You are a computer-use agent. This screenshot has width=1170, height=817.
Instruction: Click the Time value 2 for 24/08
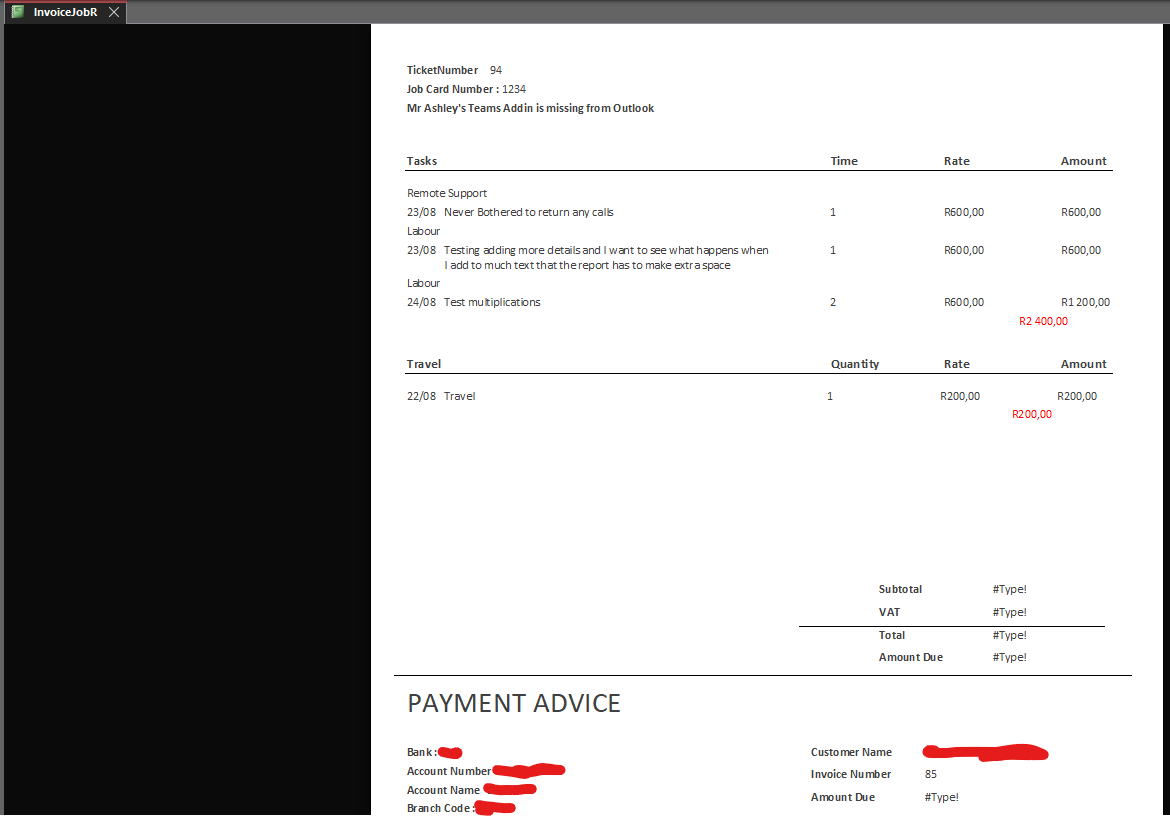833,302
